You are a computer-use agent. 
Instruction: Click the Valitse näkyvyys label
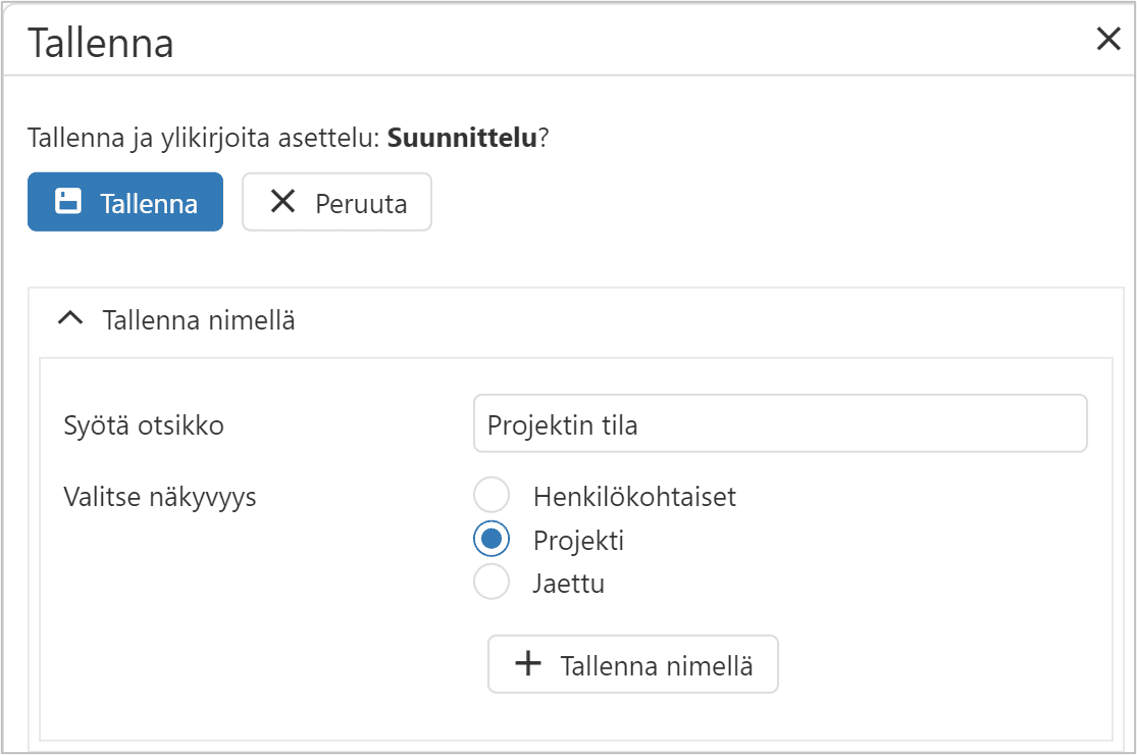159,497
